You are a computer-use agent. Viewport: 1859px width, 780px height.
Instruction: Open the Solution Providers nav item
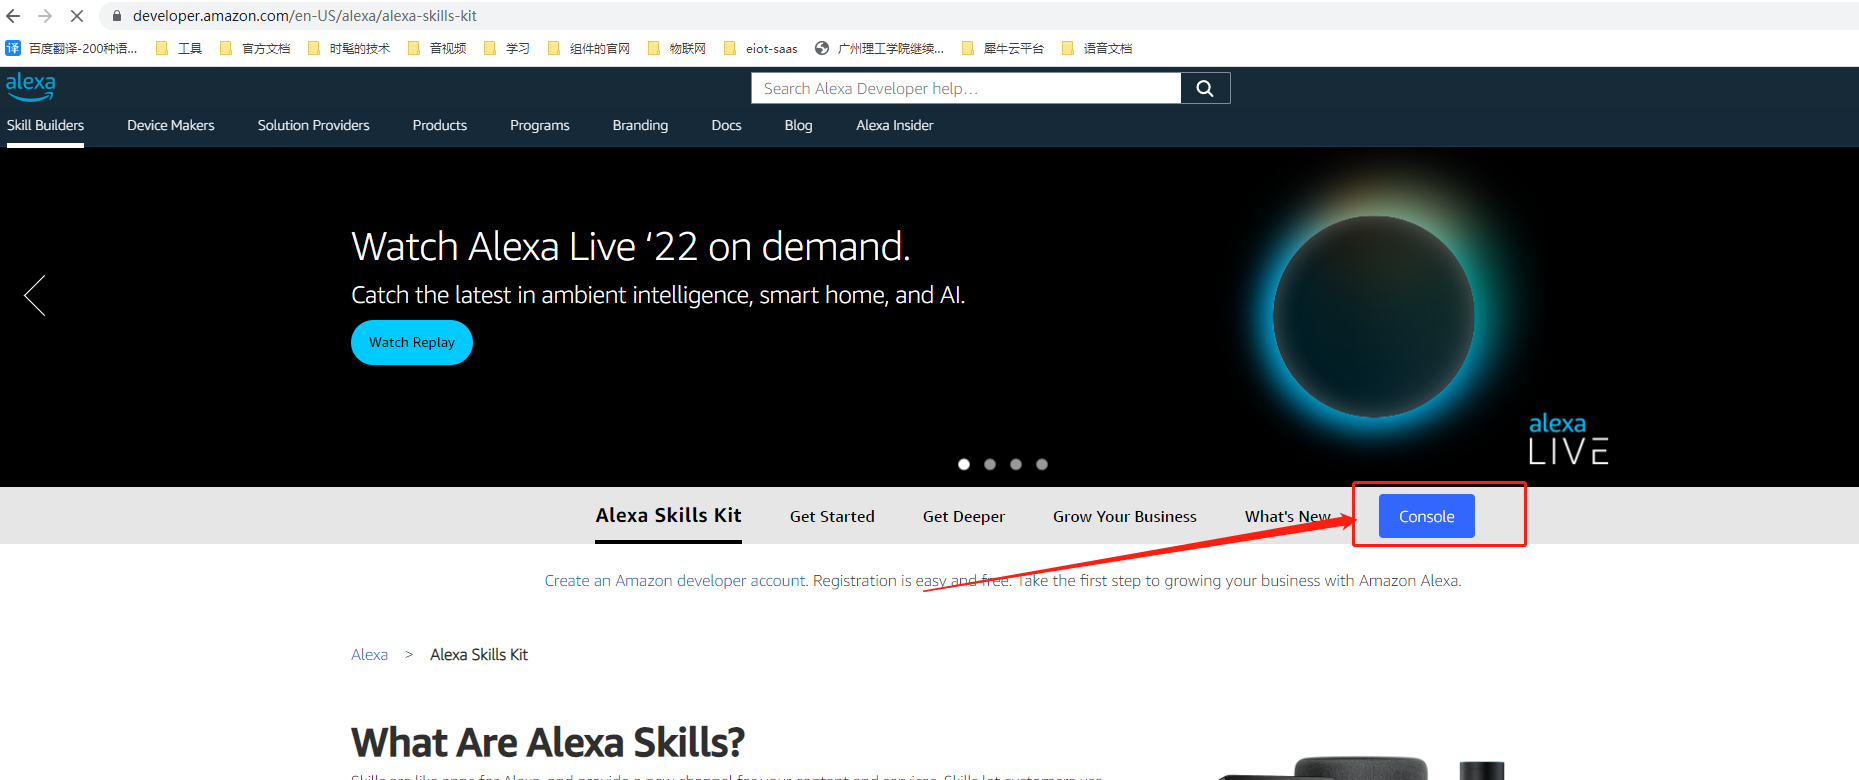pos(314,125)
